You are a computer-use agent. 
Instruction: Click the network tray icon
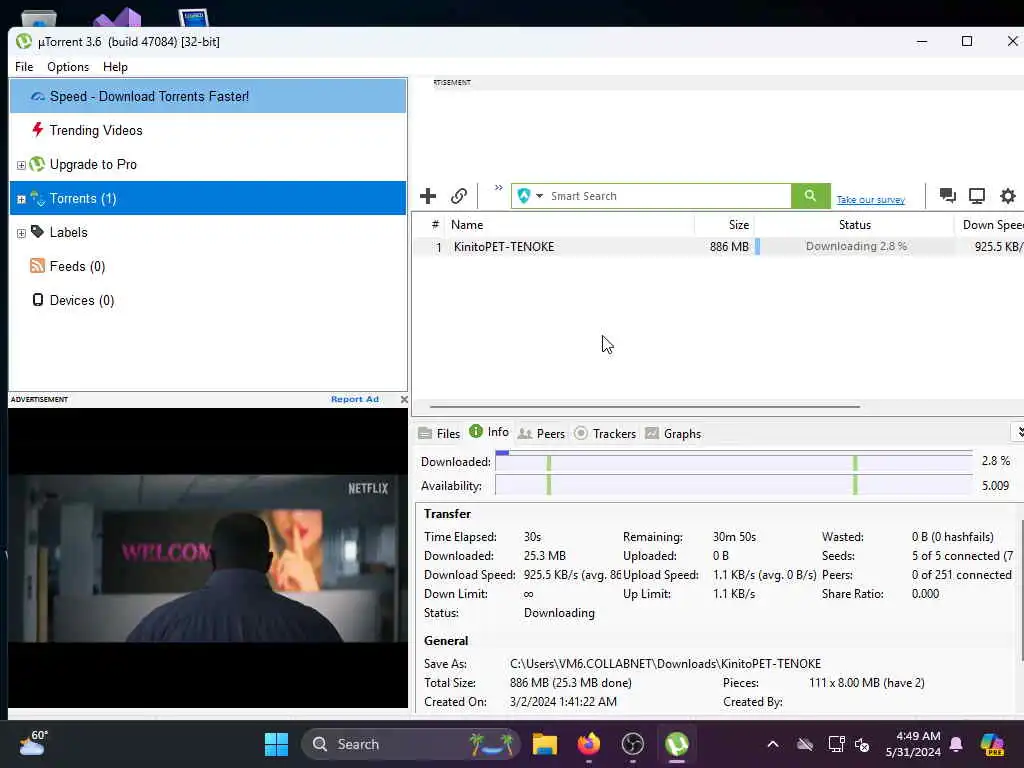point(835,744)
